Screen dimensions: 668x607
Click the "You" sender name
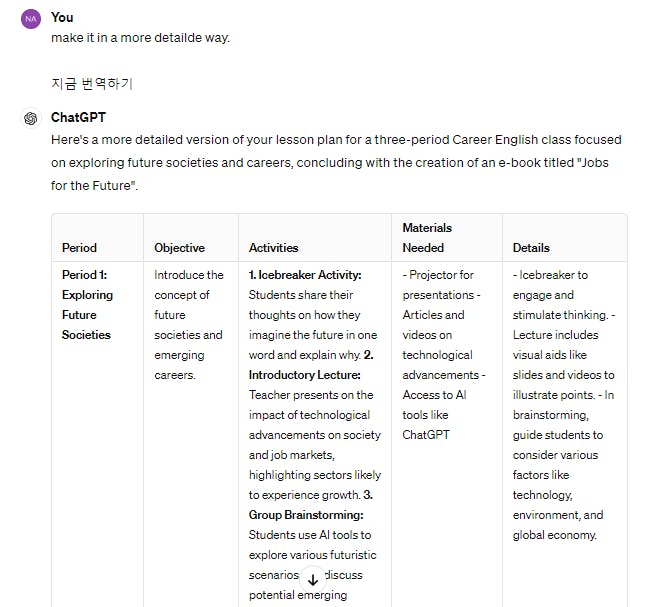[62, 18]
